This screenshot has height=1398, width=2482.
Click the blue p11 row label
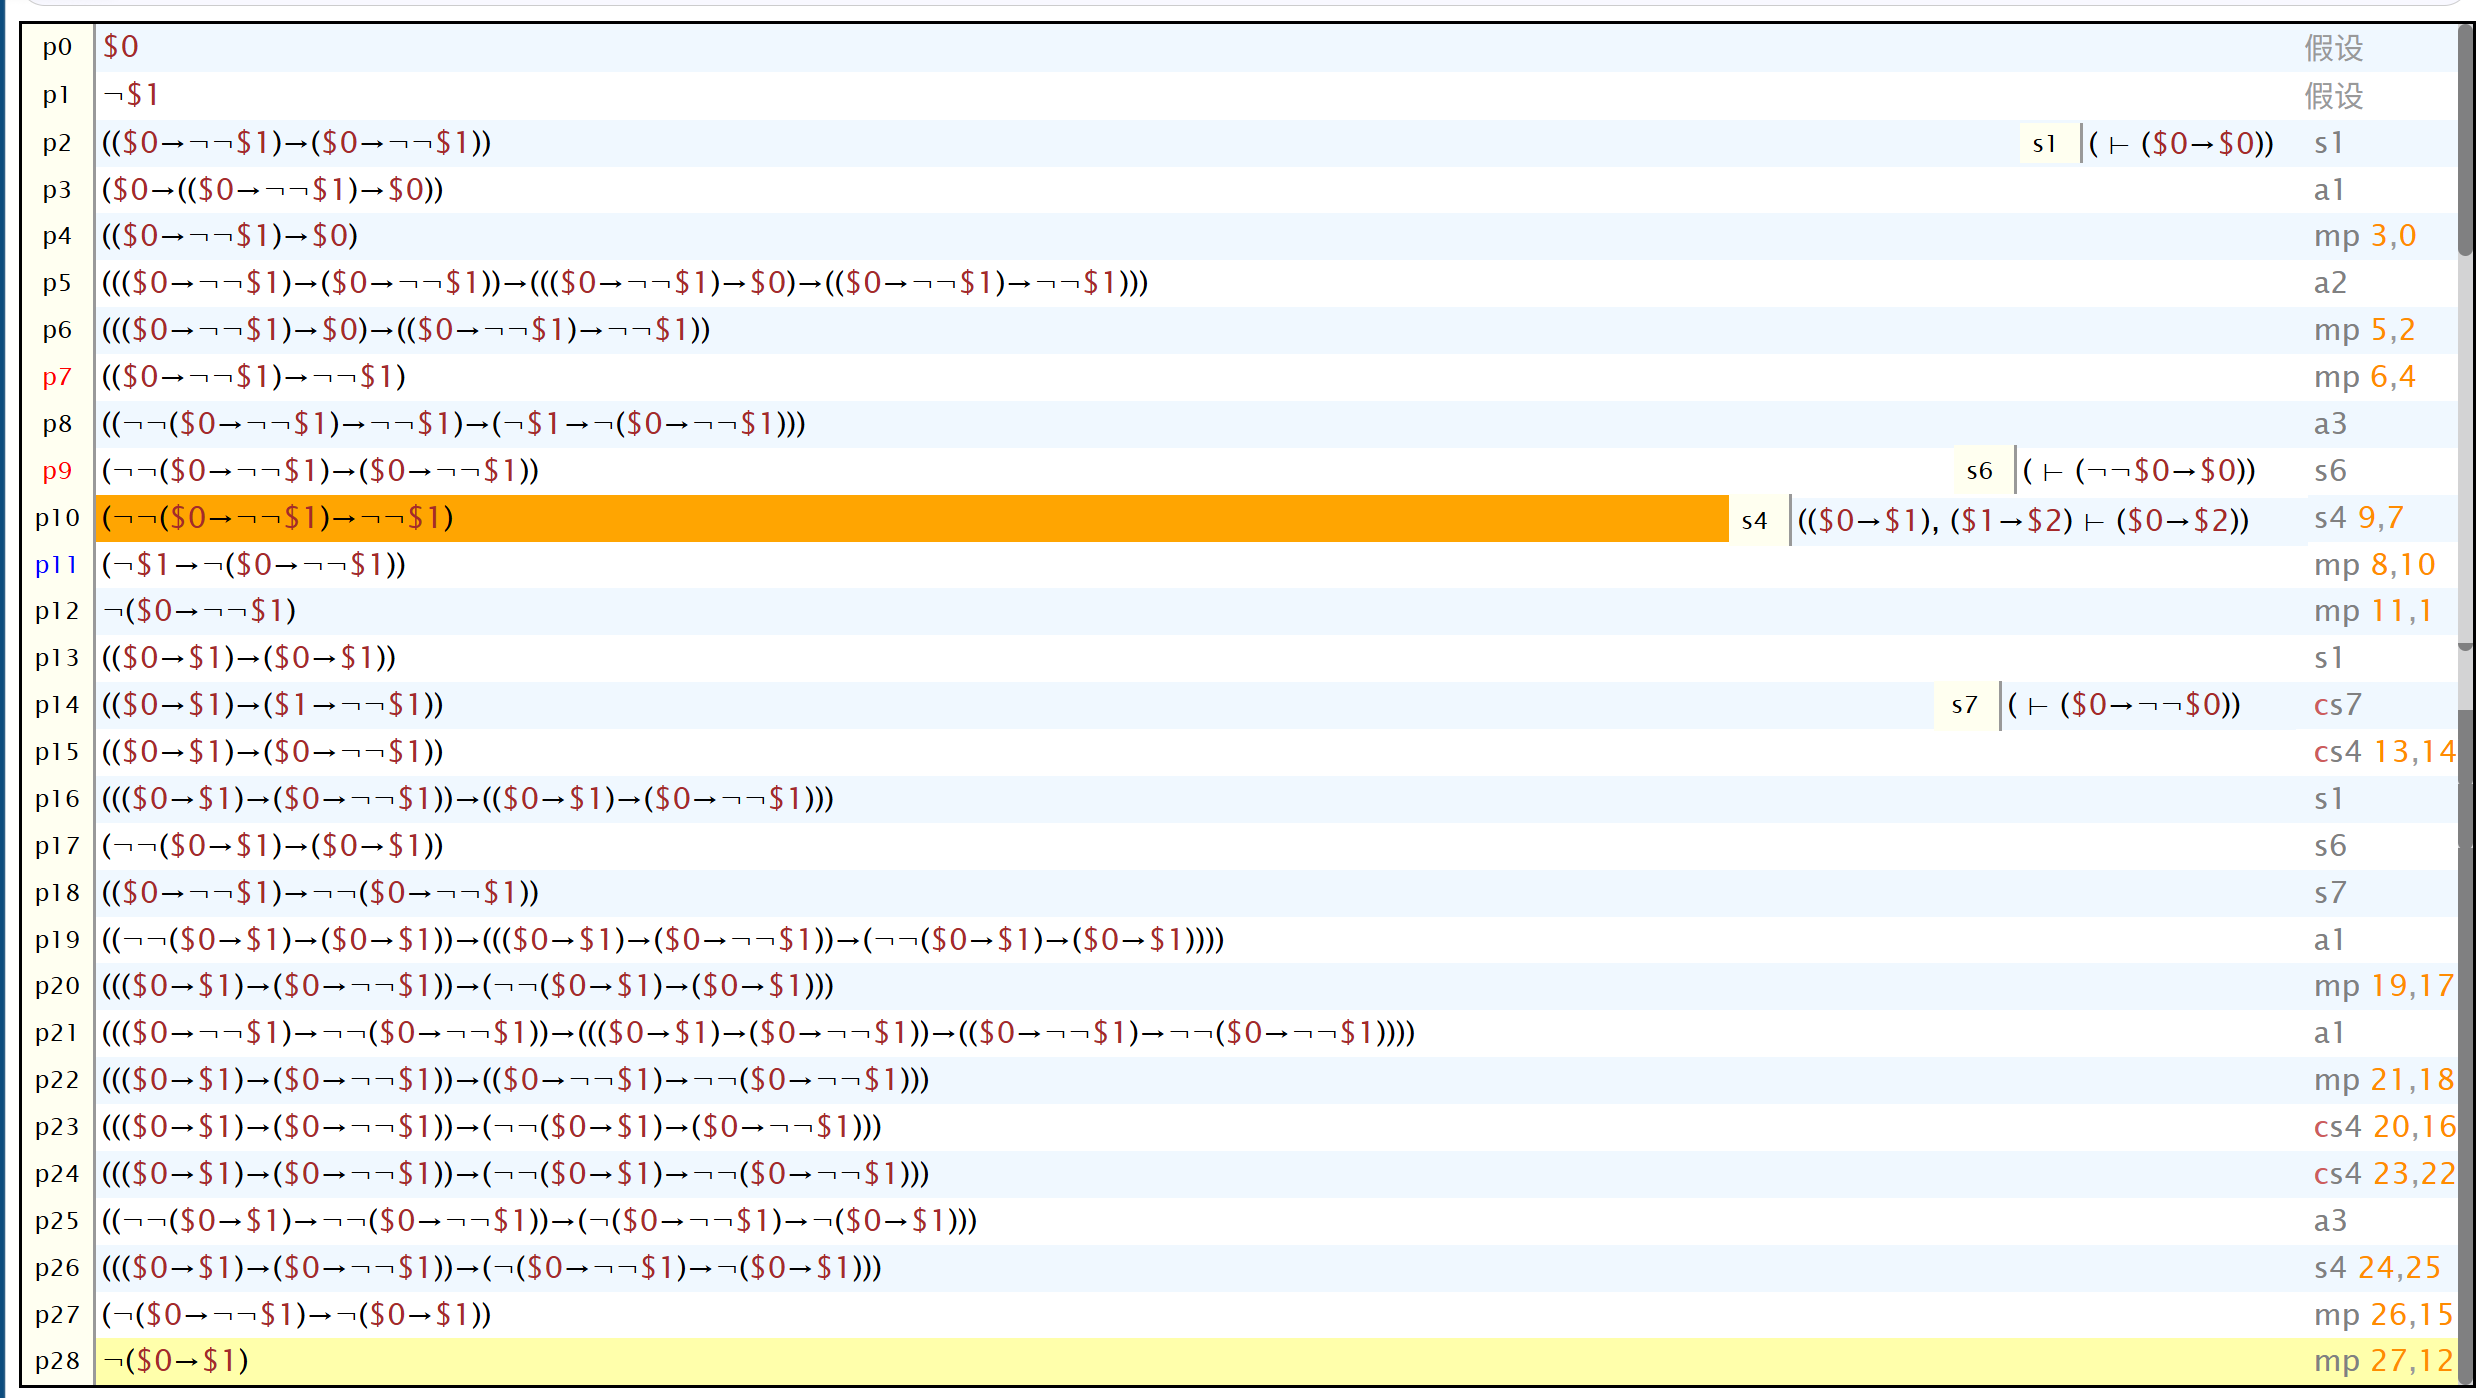[x=56, y=565]
